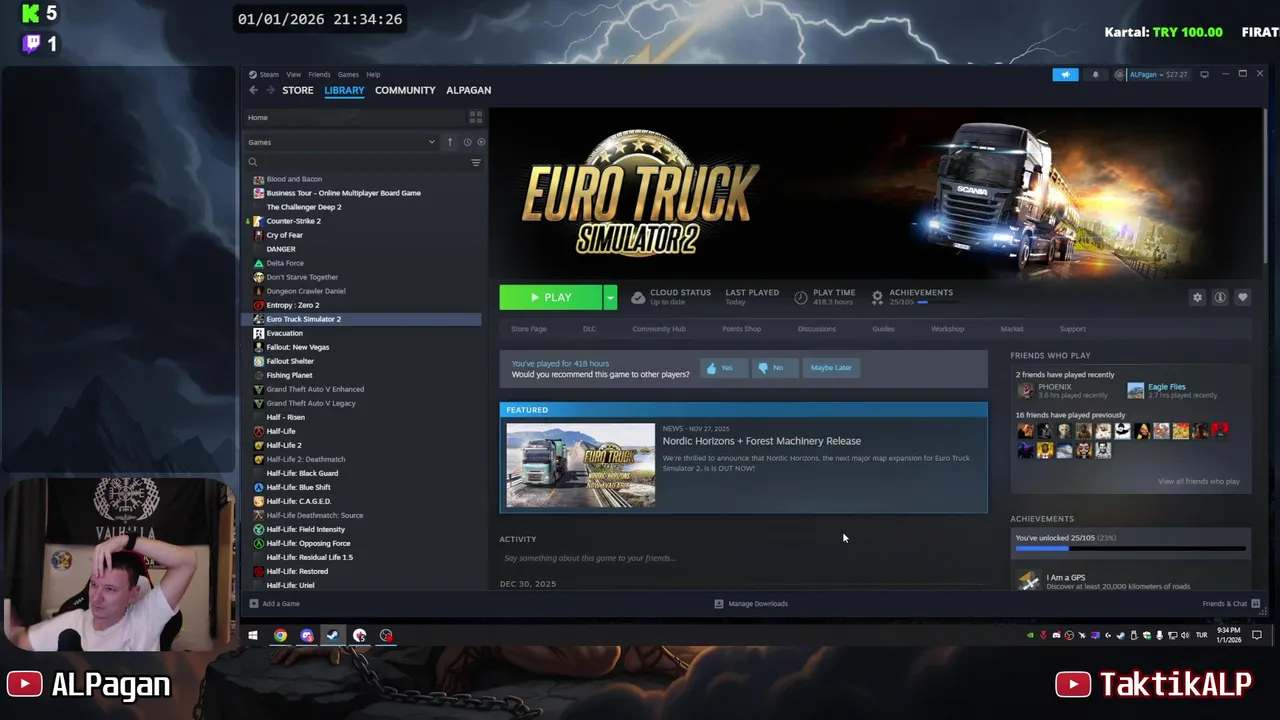Click the play time clock icon
1280x720 pixels.
click(800, 297)
